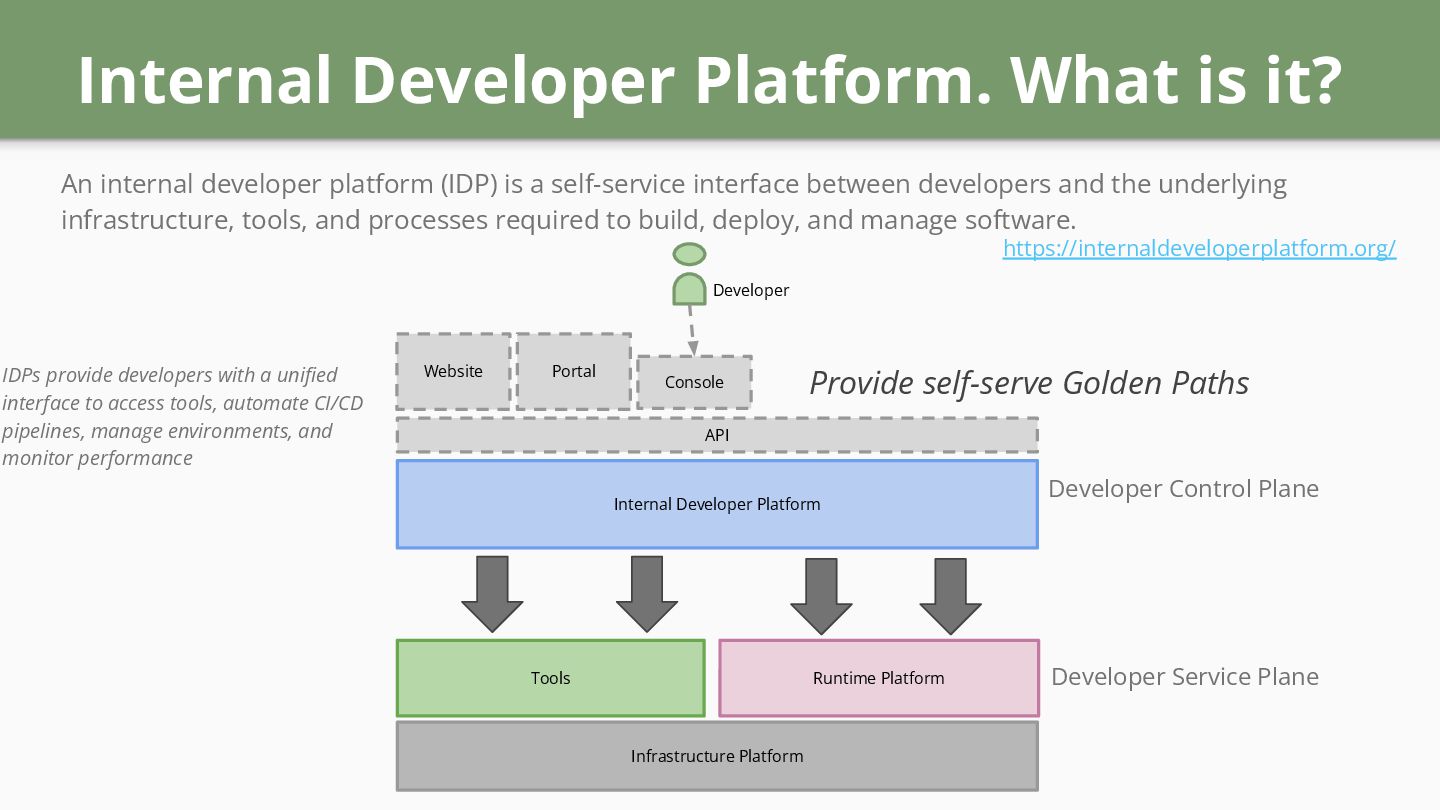
Task: Click the first arrow above Runtime Platform
Action: tap(821, 596)
